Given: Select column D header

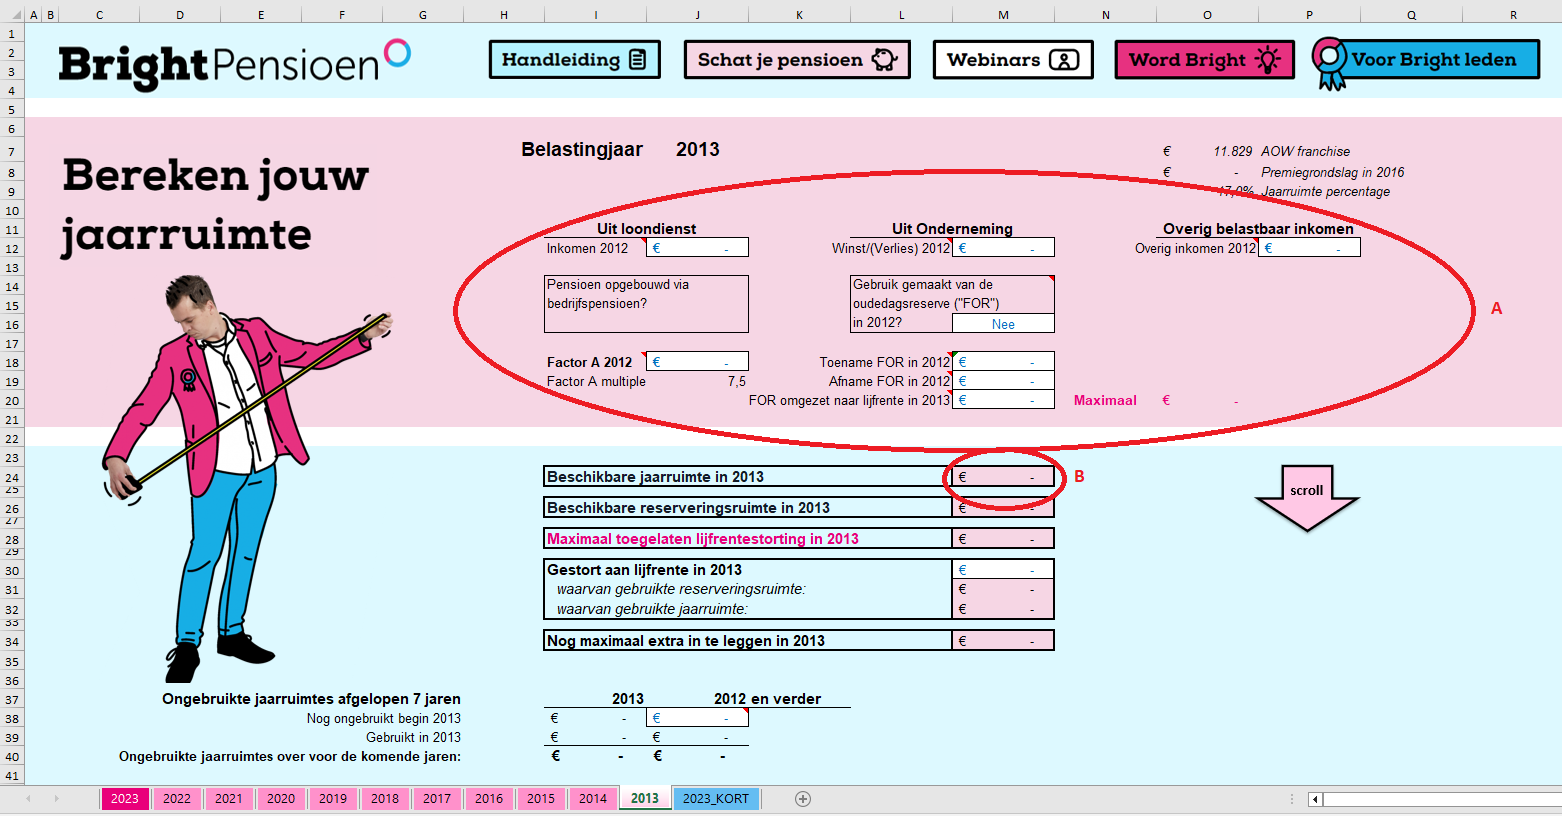Looking at the screenshot, I should pyautogui.click(x=179, y=15).
